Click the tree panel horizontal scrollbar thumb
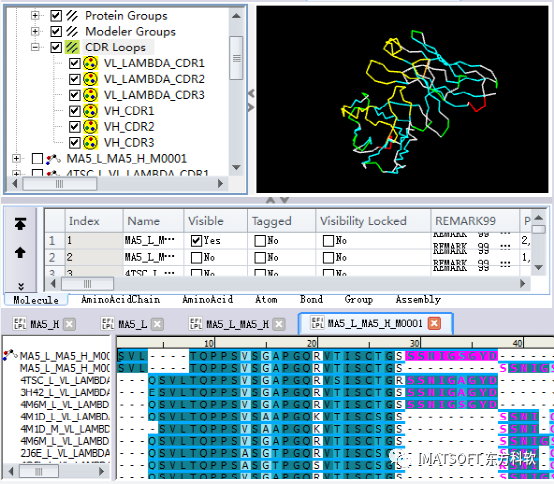554x484 pixels. (x=59, y=184)
